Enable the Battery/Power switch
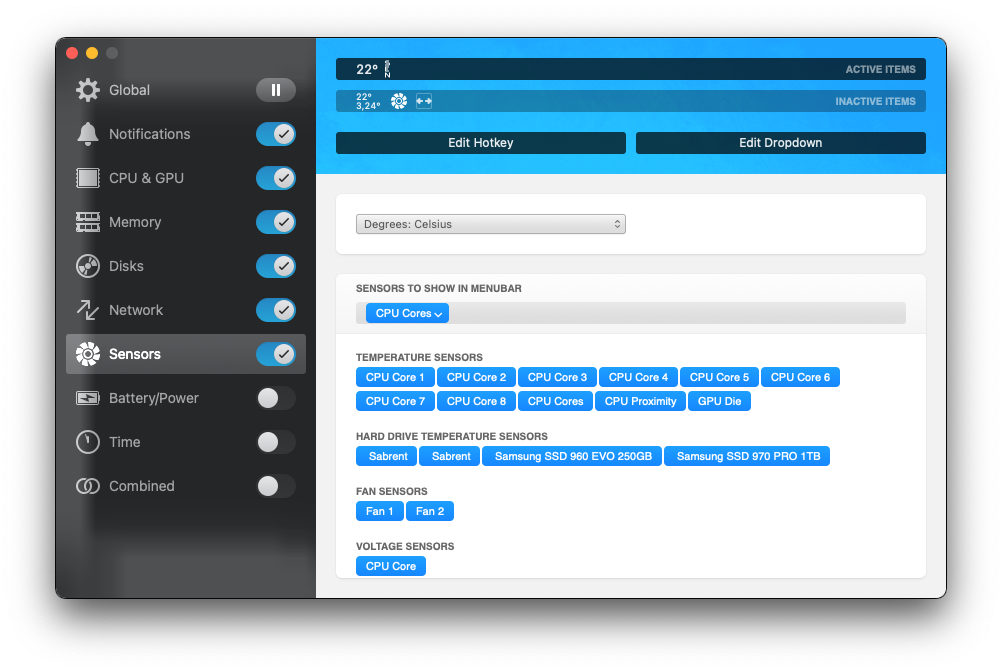The height and width of the screenshot is (672, 1002). (276, 399)
